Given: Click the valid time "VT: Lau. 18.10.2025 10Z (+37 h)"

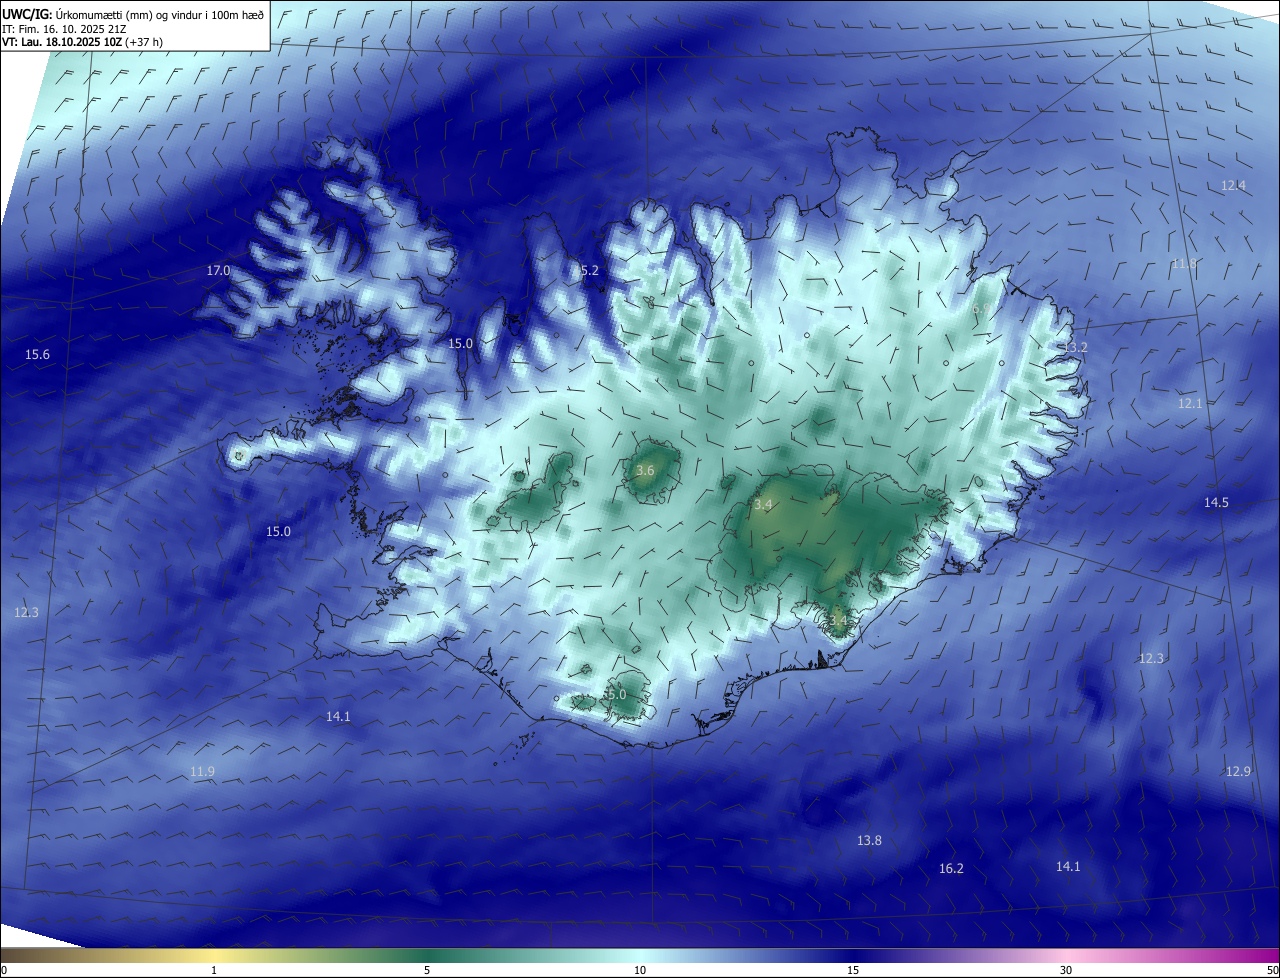Looking at the screenshot, I should point(83,42).
